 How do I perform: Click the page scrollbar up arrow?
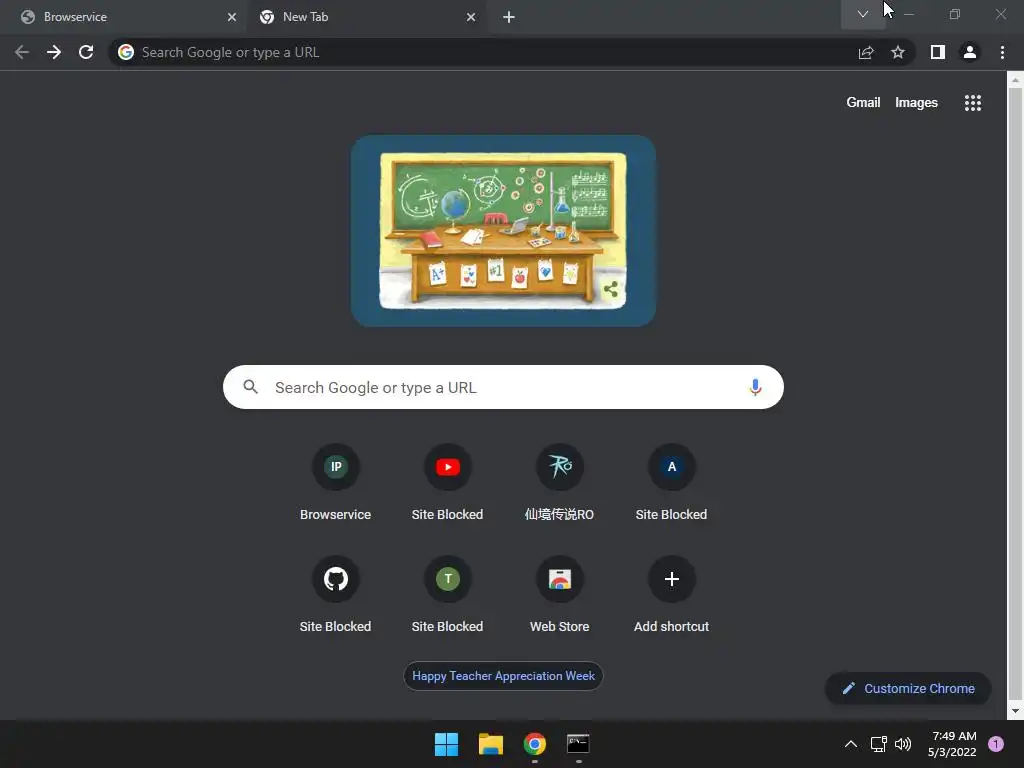pos(1015,80)
